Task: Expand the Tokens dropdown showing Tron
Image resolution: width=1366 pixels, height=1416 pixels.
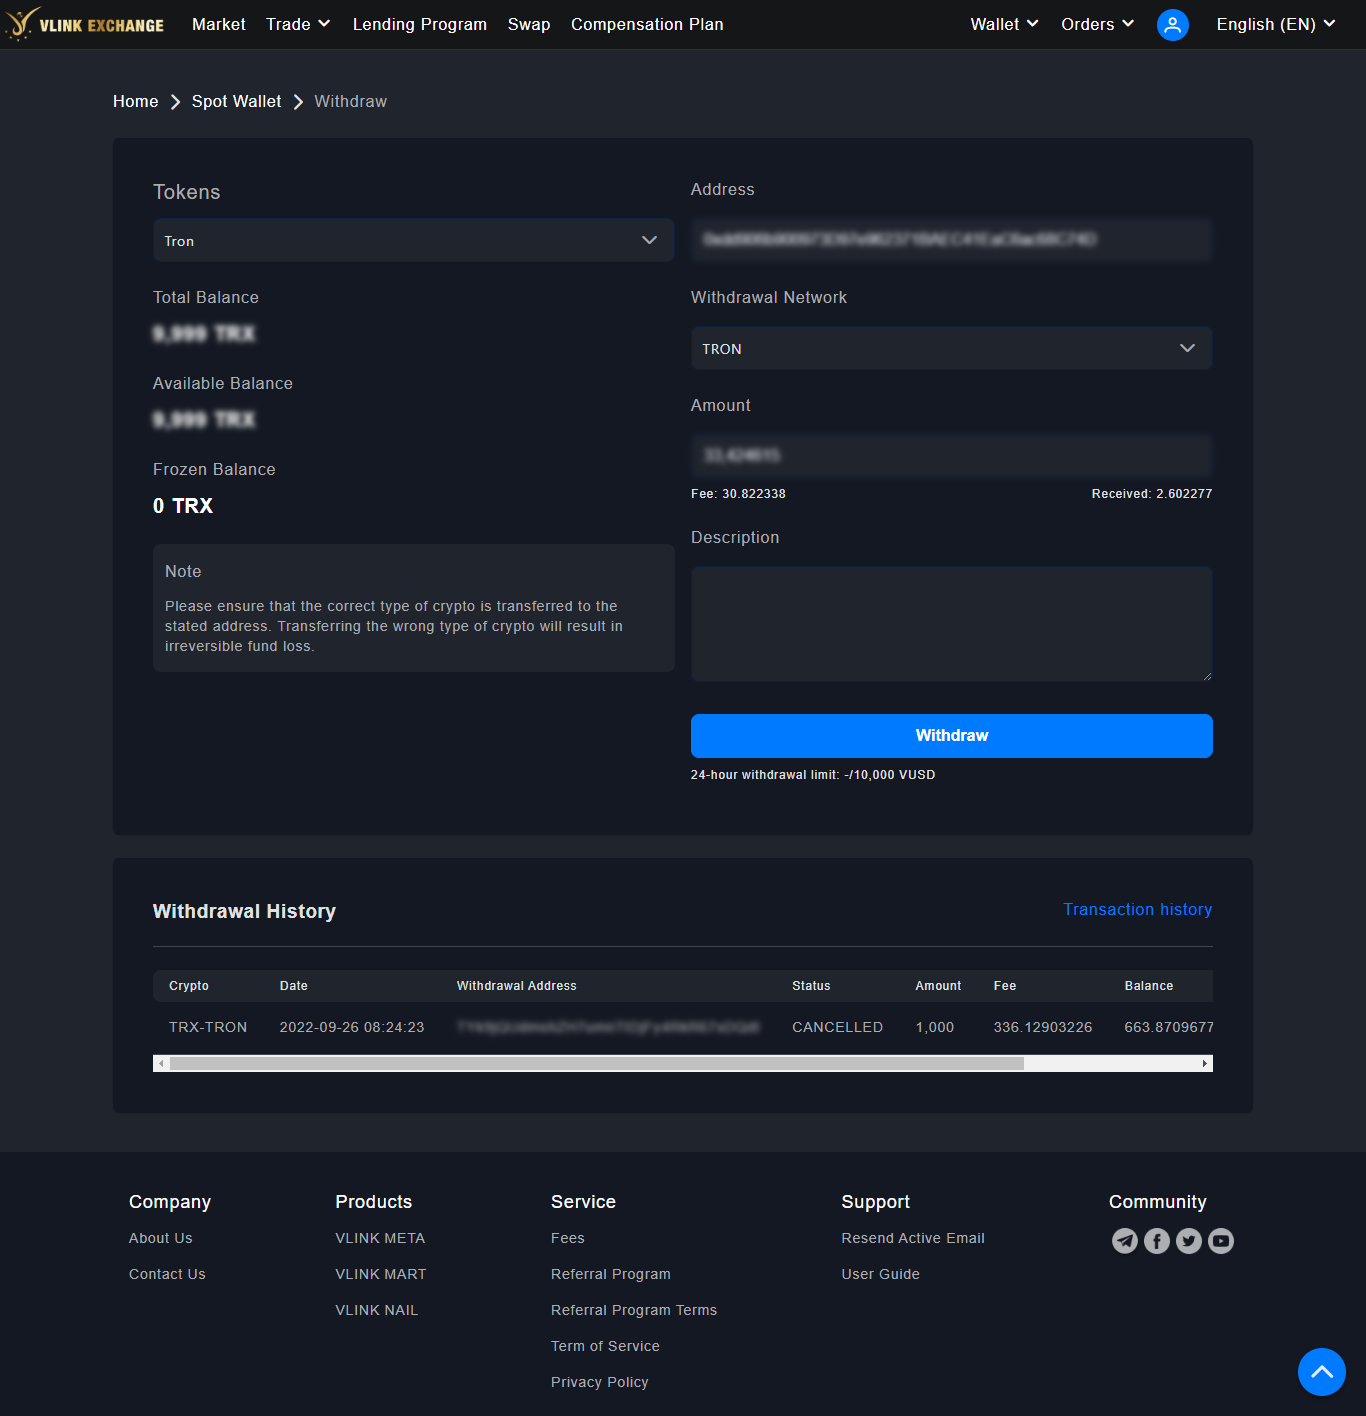Action: pyautogui.click(x=413, y=241)
